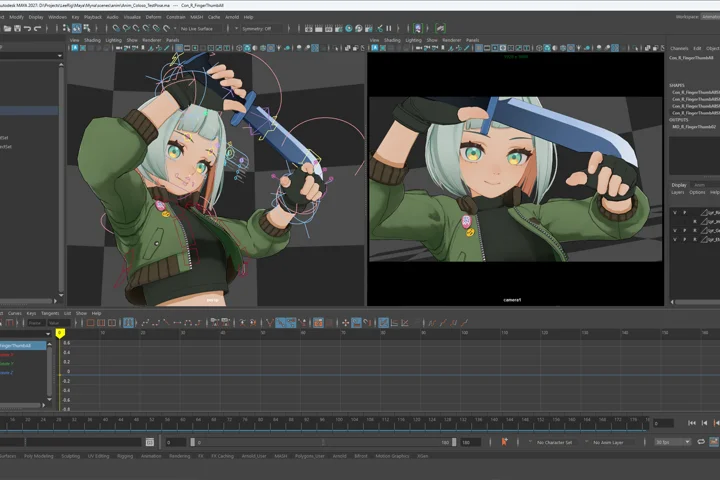This screenshot has width=720, height=480.
Task: Click the yellow current time marker in Graph Editor
Action: pos(60,333)
